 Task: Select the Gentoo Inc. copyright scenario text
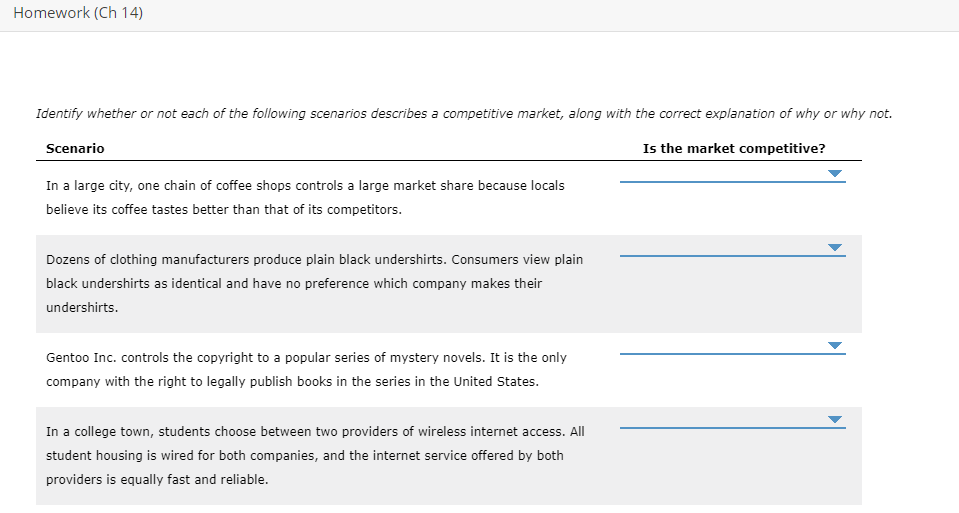[x=306, y=369]
